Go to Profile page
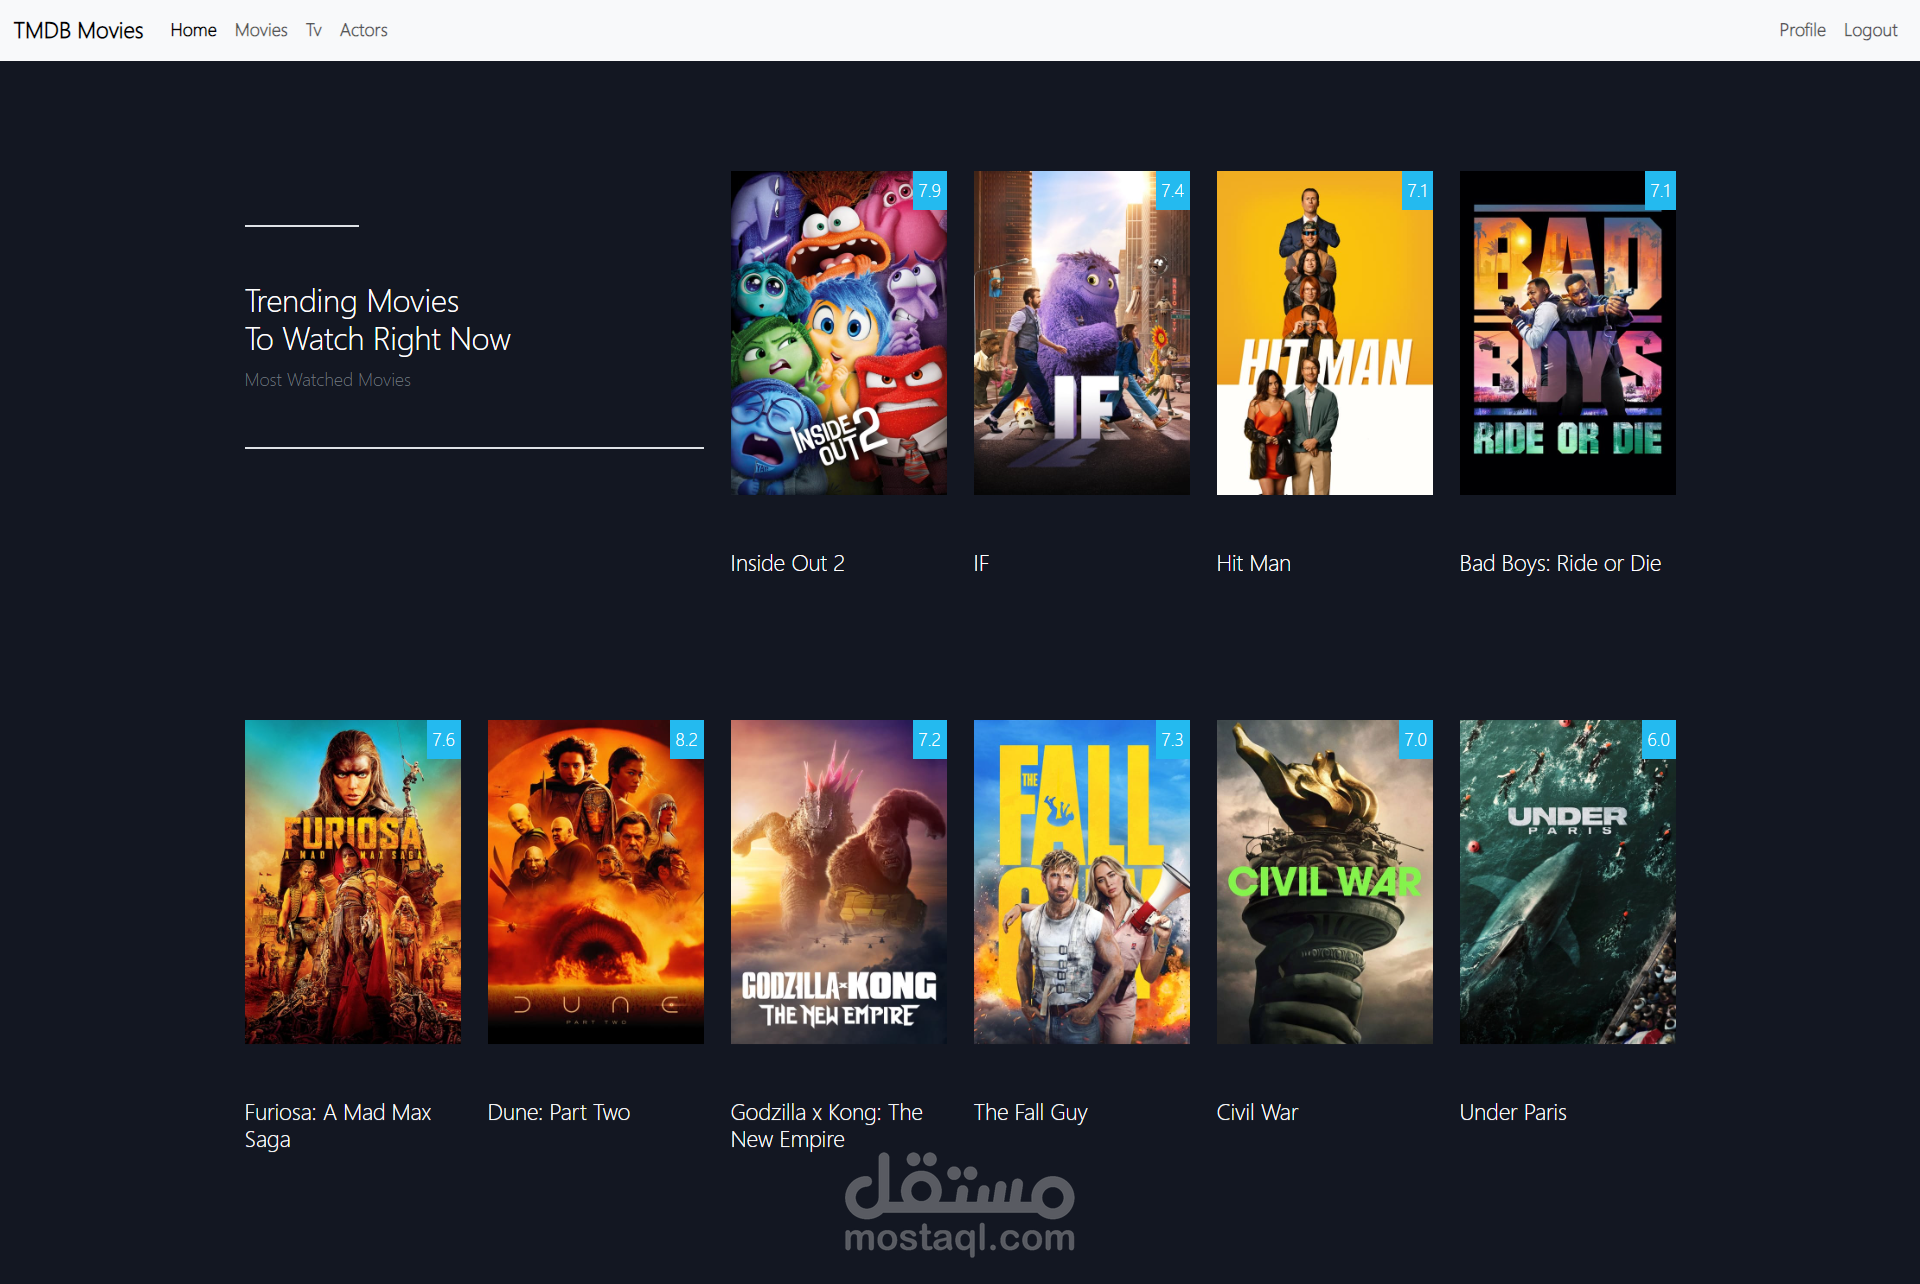The height and width of the screenshot is (1284, 1920). point(1802,30)
